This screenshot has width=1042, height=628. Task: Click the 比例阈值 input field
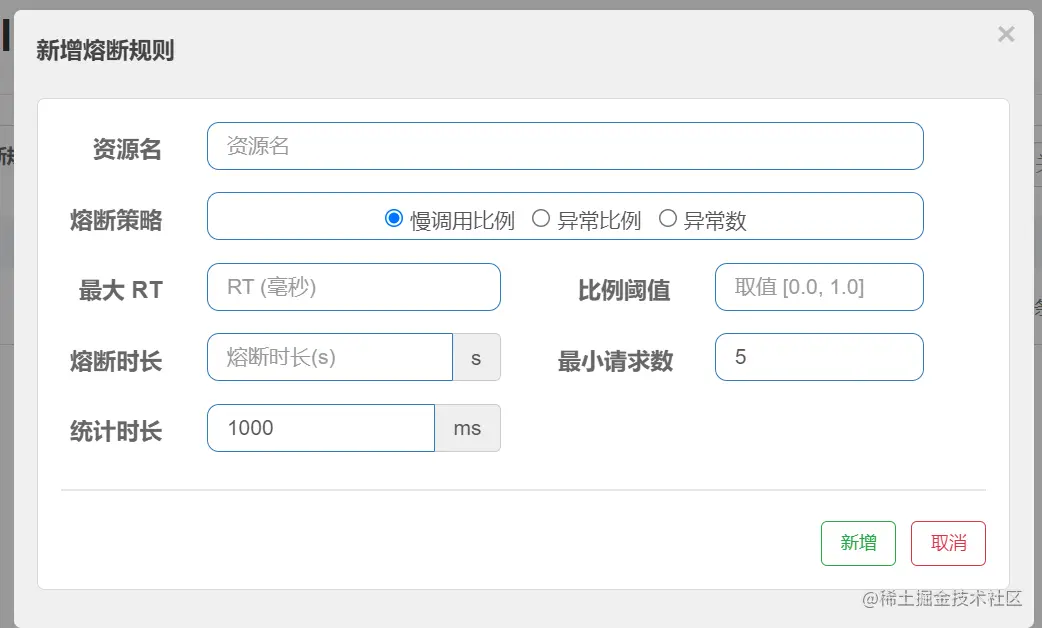(819, 287)
